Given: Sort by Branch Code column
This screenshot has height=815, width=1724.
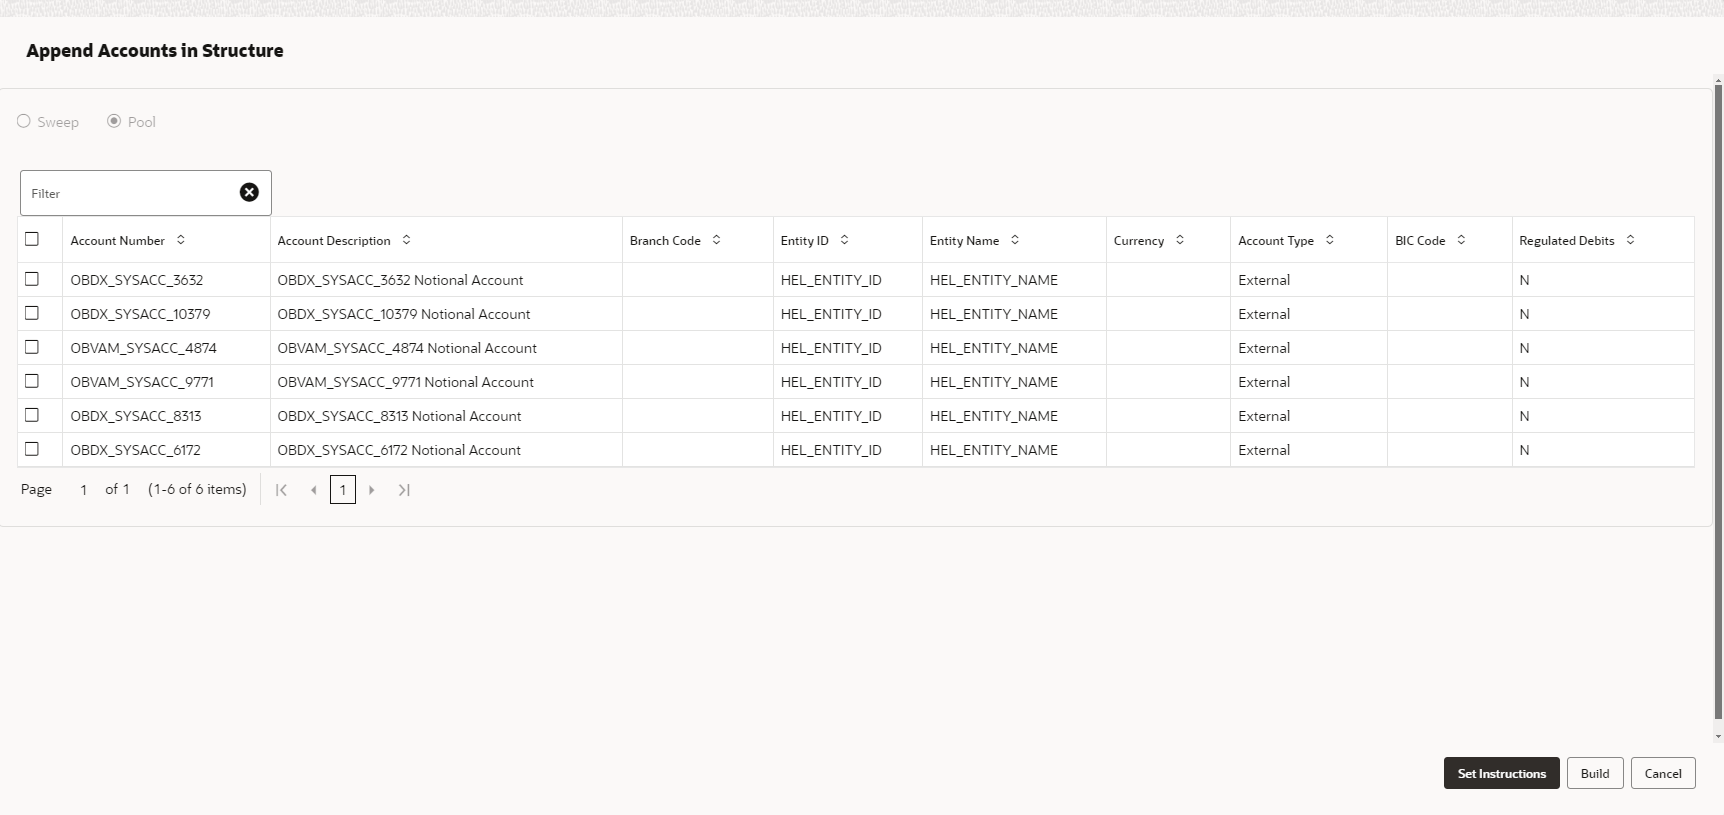Looking at the screenshot, I should point(716,240).
